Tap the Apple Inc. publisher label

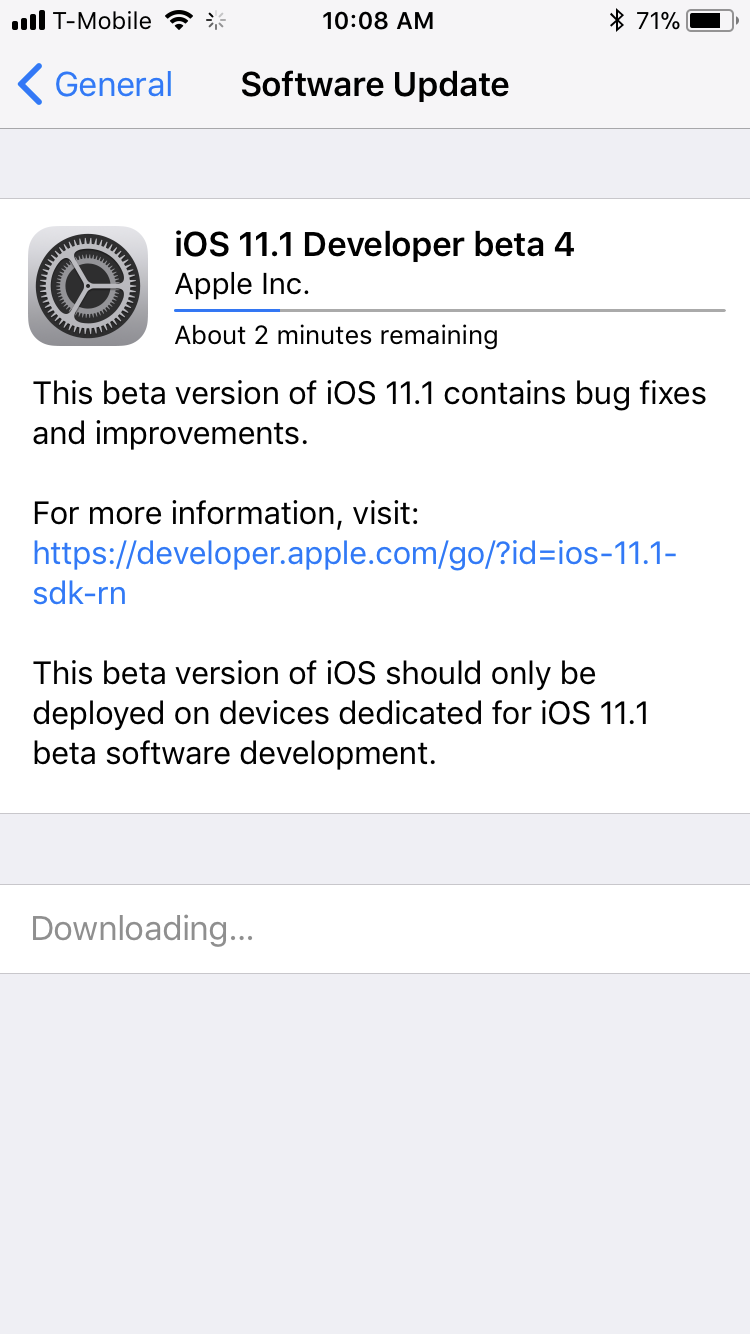[x=242, y=285]
